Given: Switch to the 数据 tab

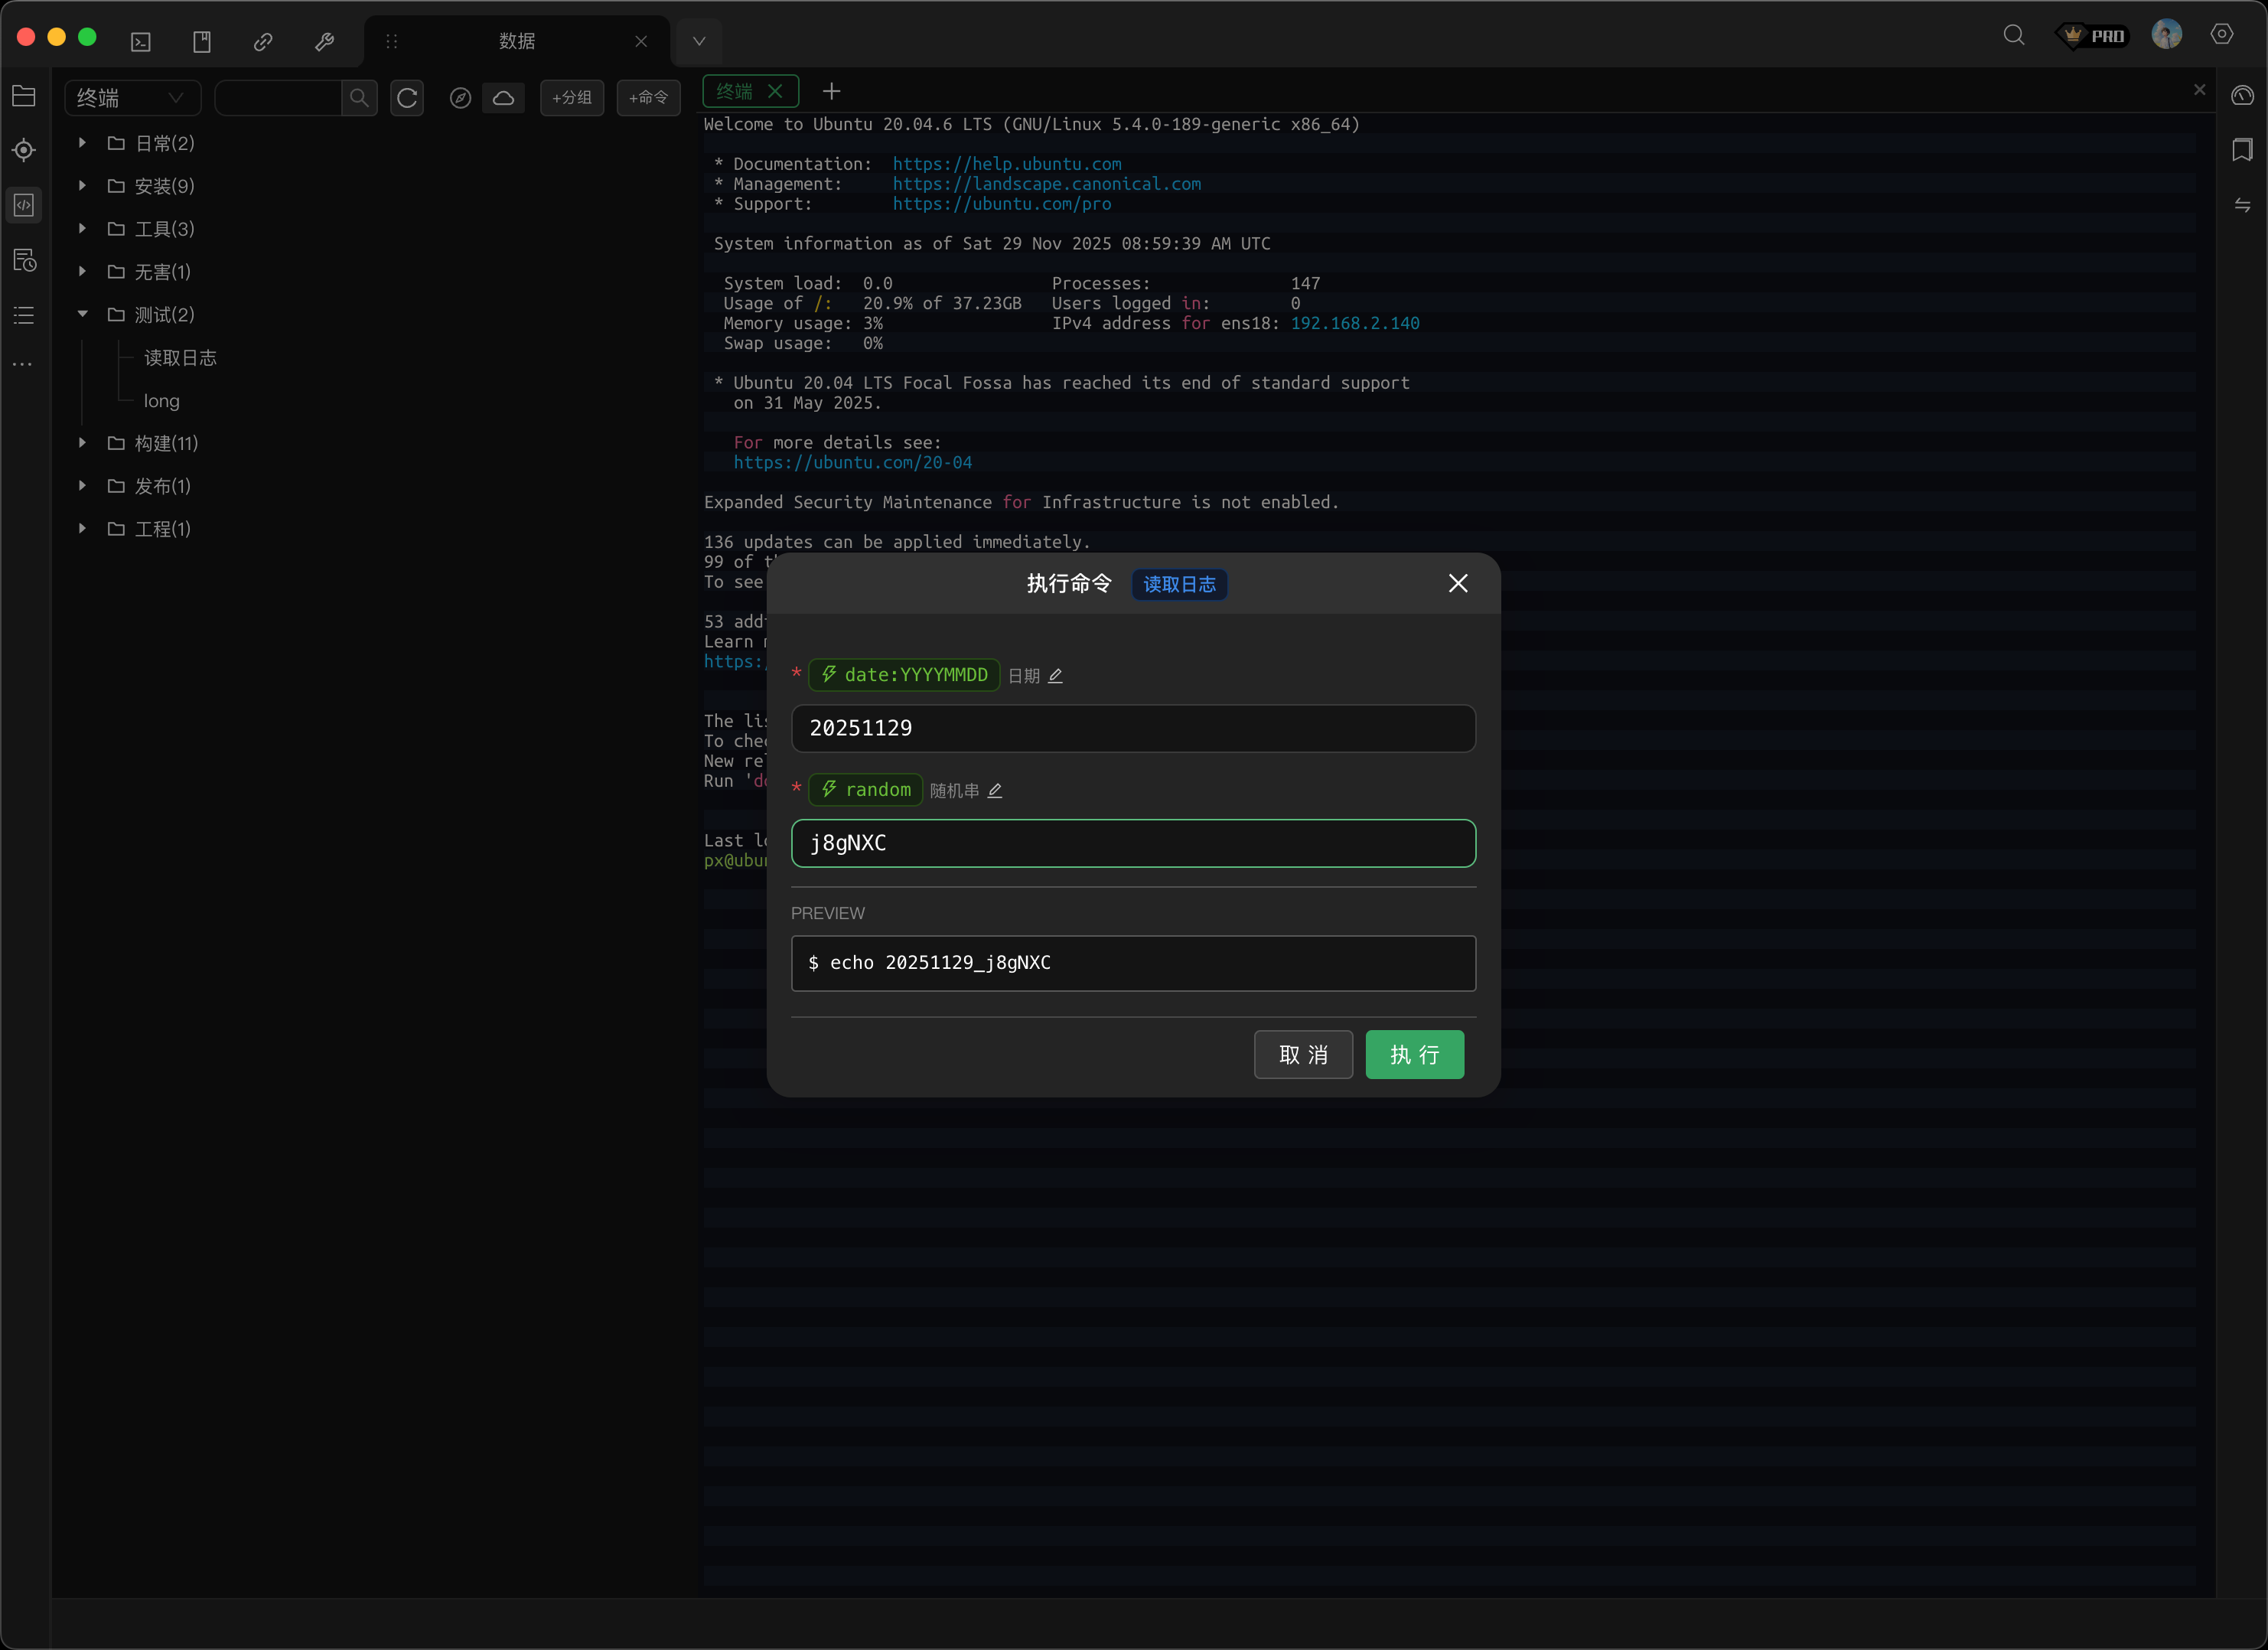Looking at the screenshot, I should click(517, 41).
